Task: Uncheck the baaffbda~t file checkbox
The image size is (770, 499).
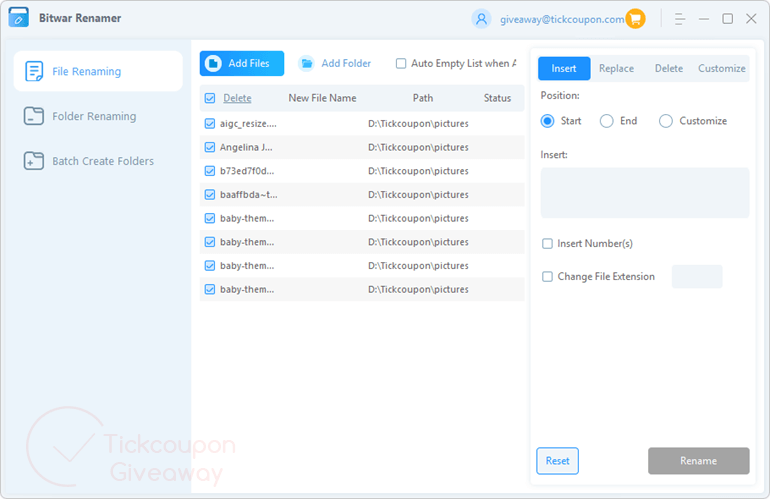Action: point(210,194)
